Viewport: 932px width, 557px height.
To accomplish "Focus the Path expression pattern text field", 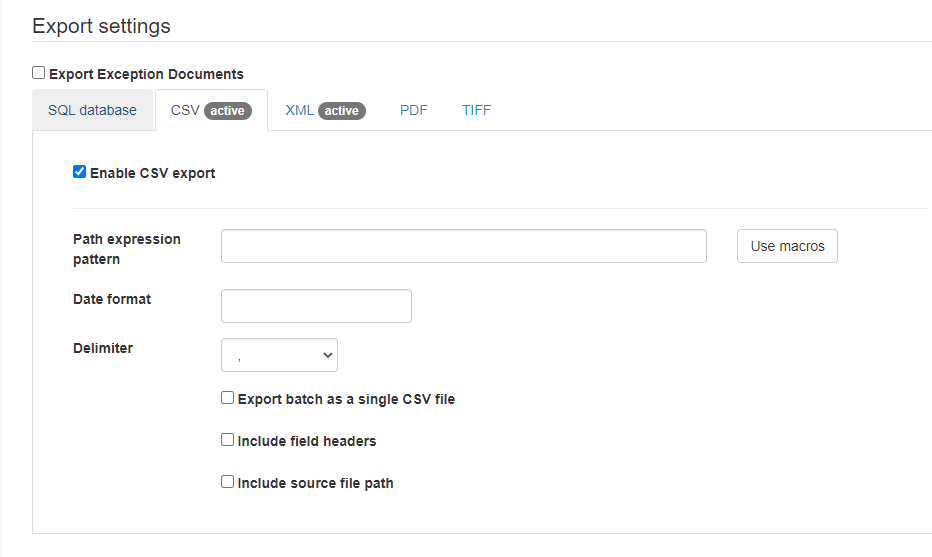I will (463, 246).
